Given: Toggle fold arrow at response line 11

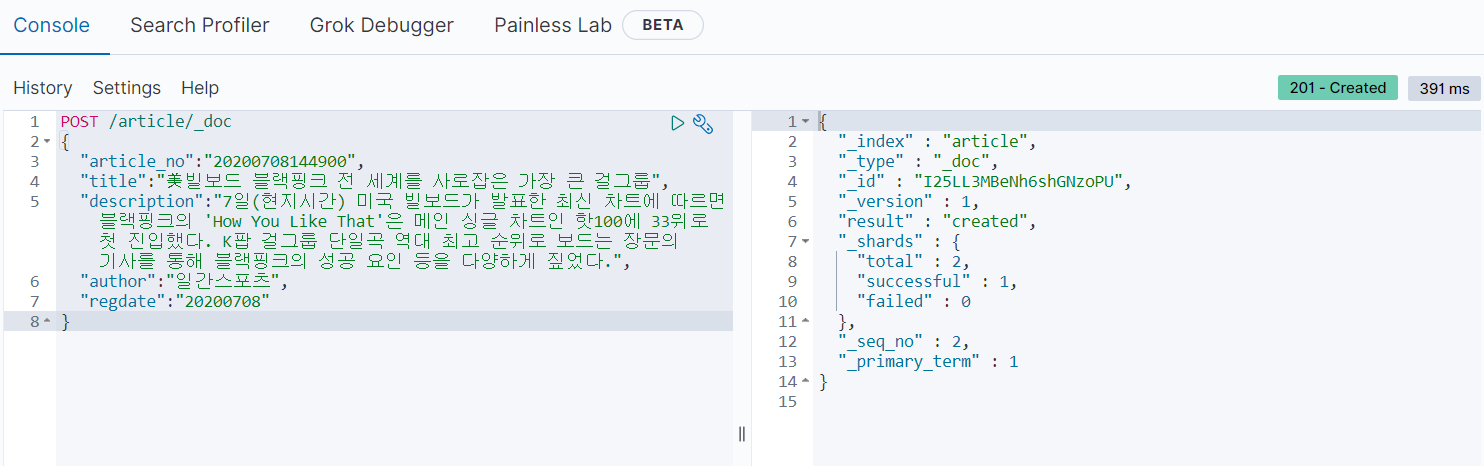Looking at the screenshot, I should coord(806,322).
